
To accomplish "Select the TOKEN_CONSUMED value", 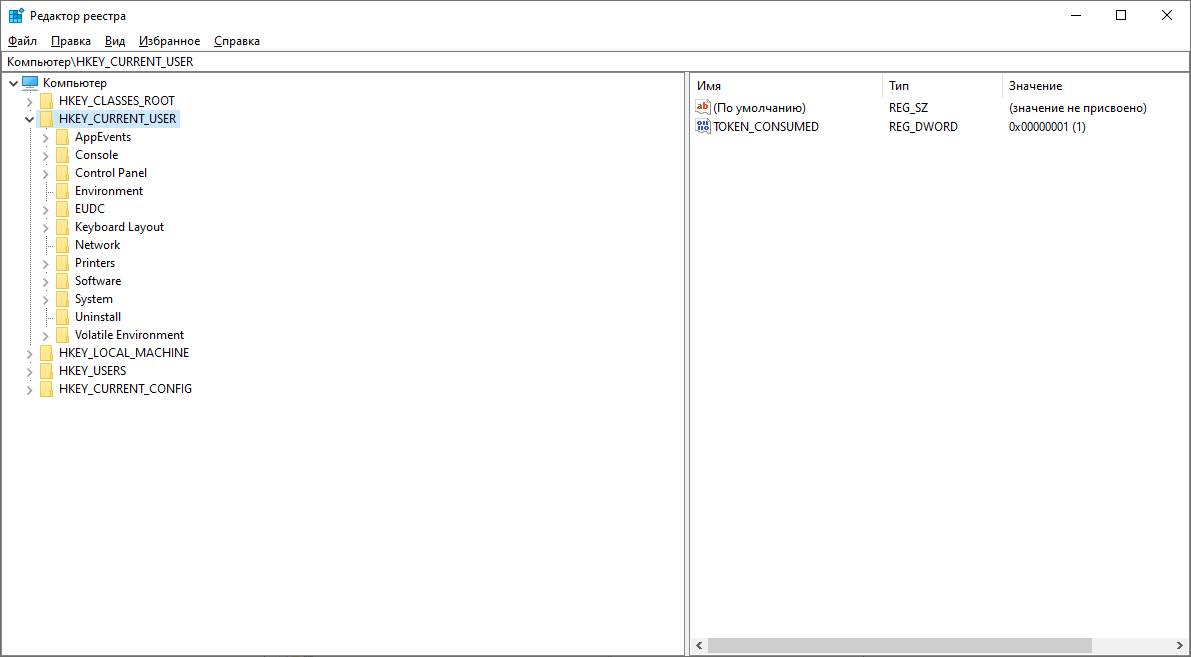I will pos(766,126).
